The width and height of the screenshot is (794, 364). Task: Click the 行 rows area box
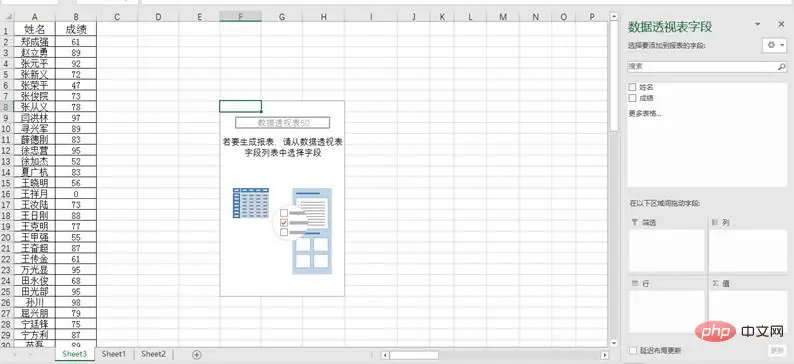[666, 312]
